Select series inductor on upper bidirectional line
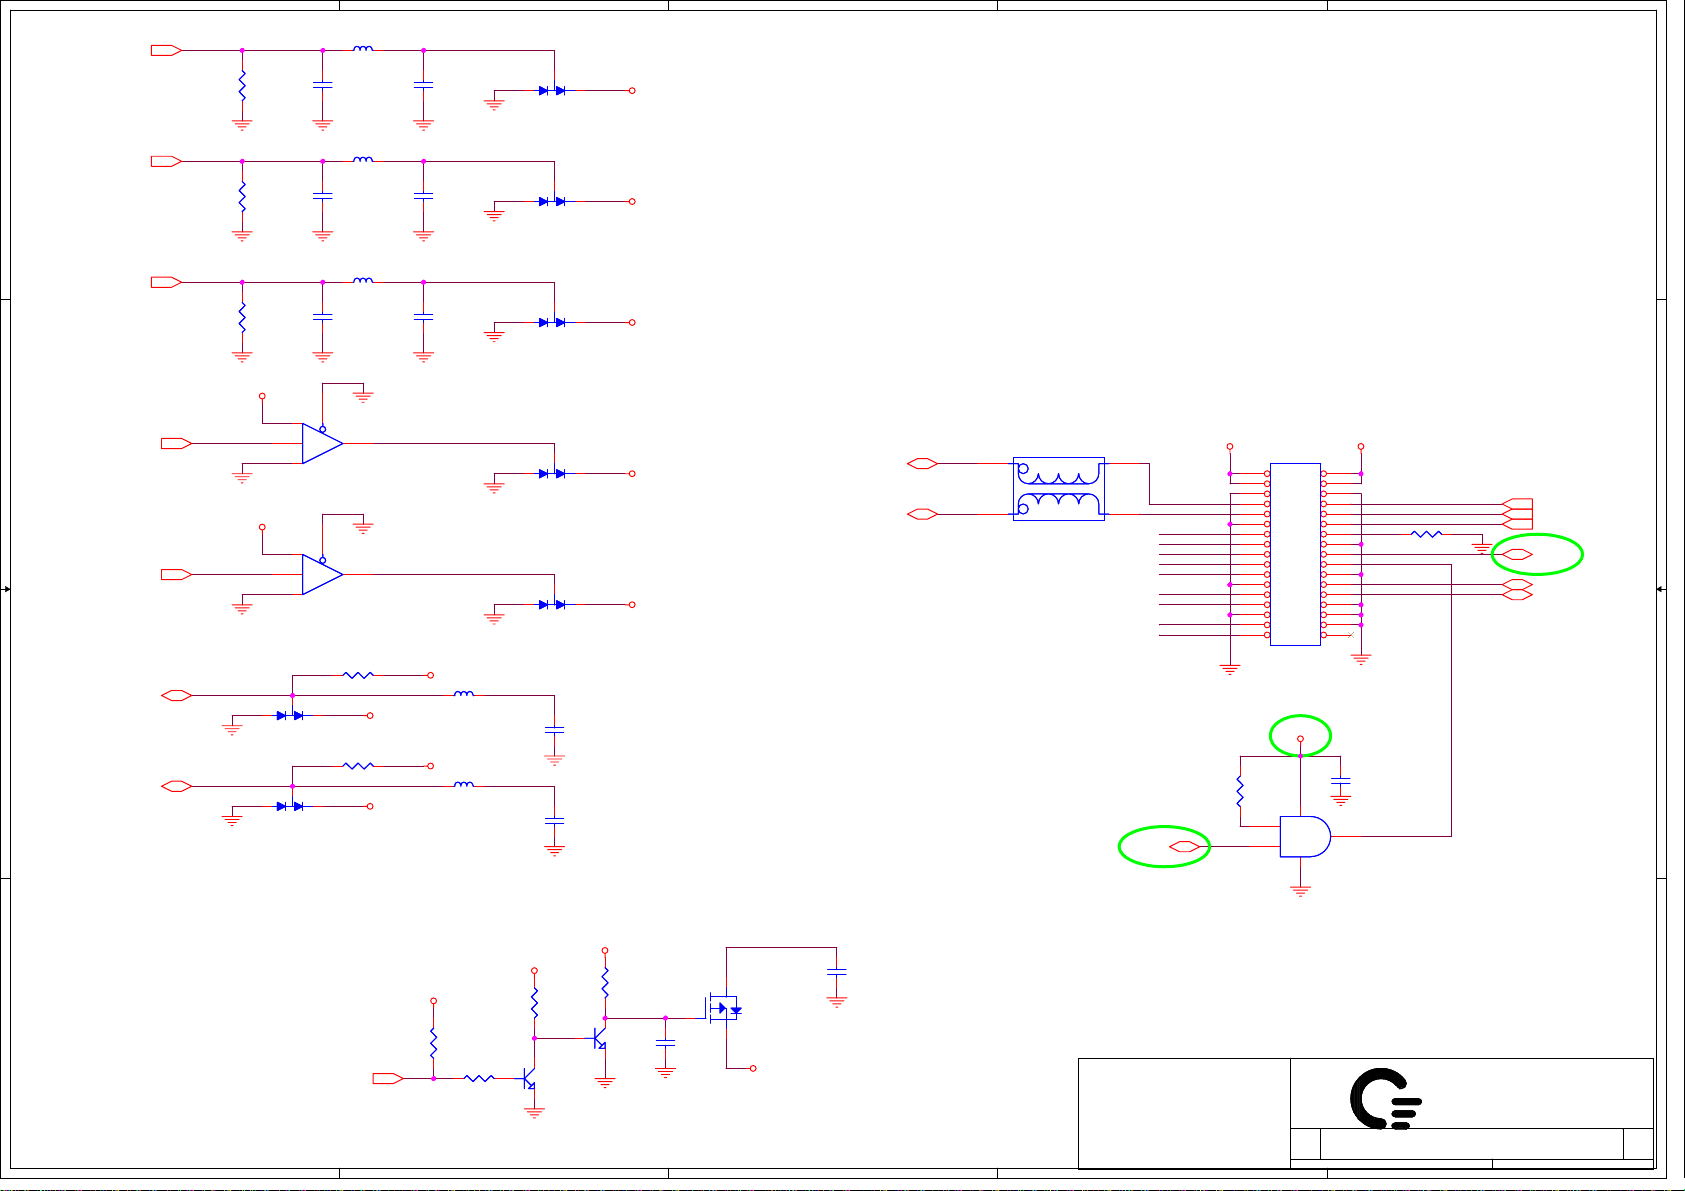Viewport: 1685px width, 1191px height. click(464, 693)
